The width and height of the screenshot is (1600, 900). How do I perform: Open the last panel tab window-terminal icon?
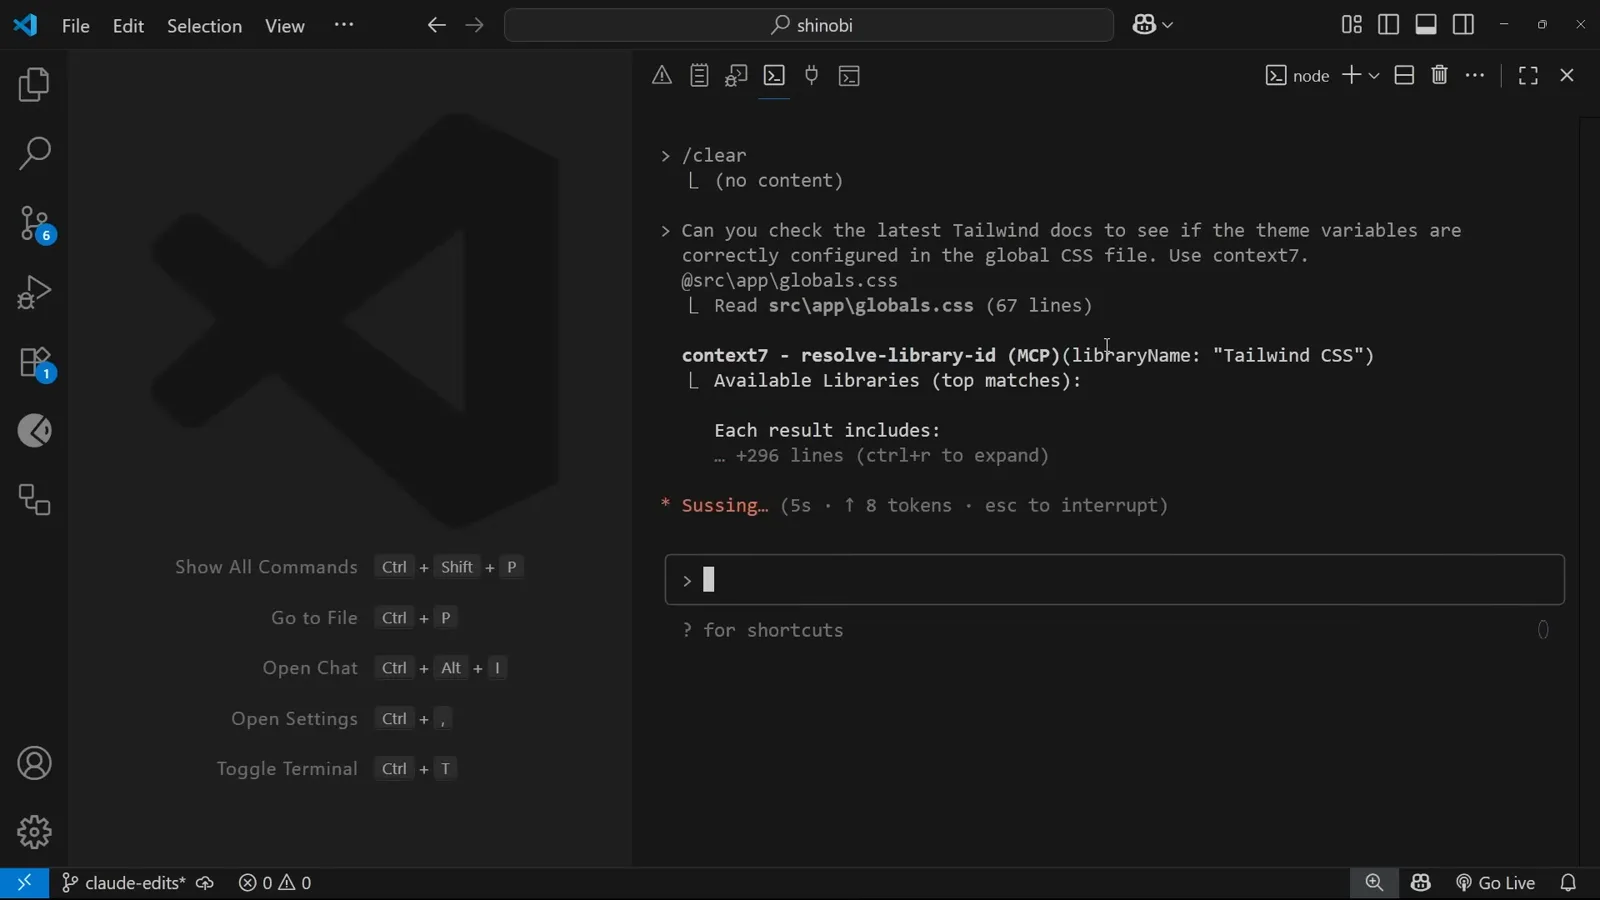850,76
